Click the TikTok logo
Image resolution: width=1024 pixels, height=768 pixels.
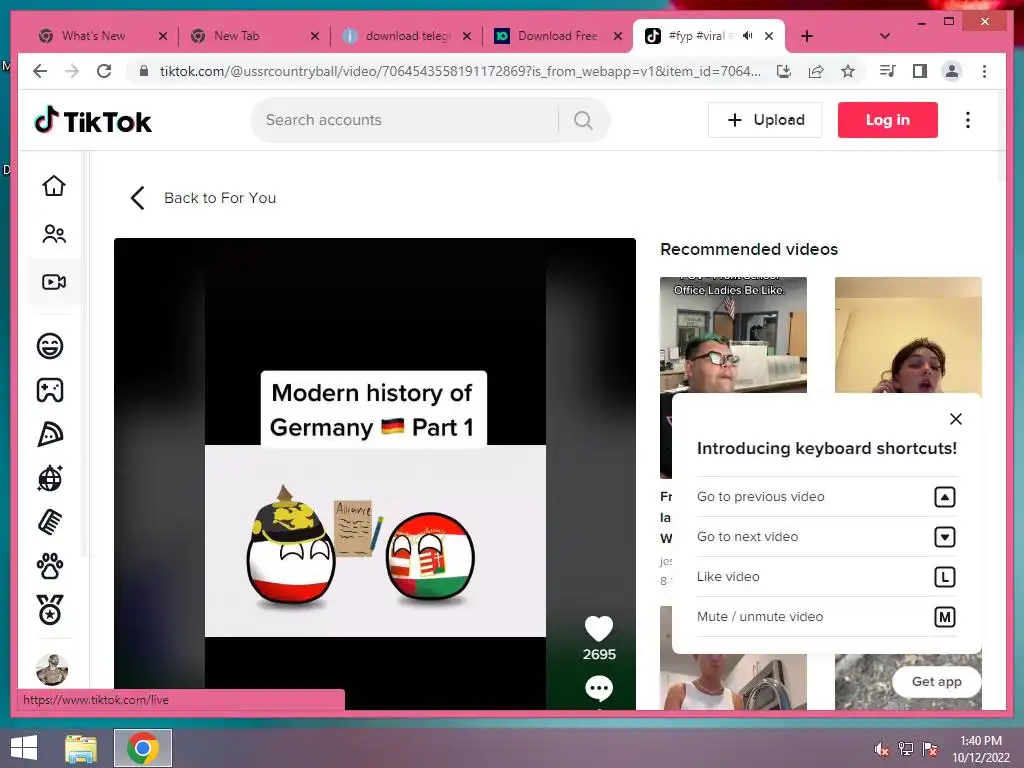point(93,121)
